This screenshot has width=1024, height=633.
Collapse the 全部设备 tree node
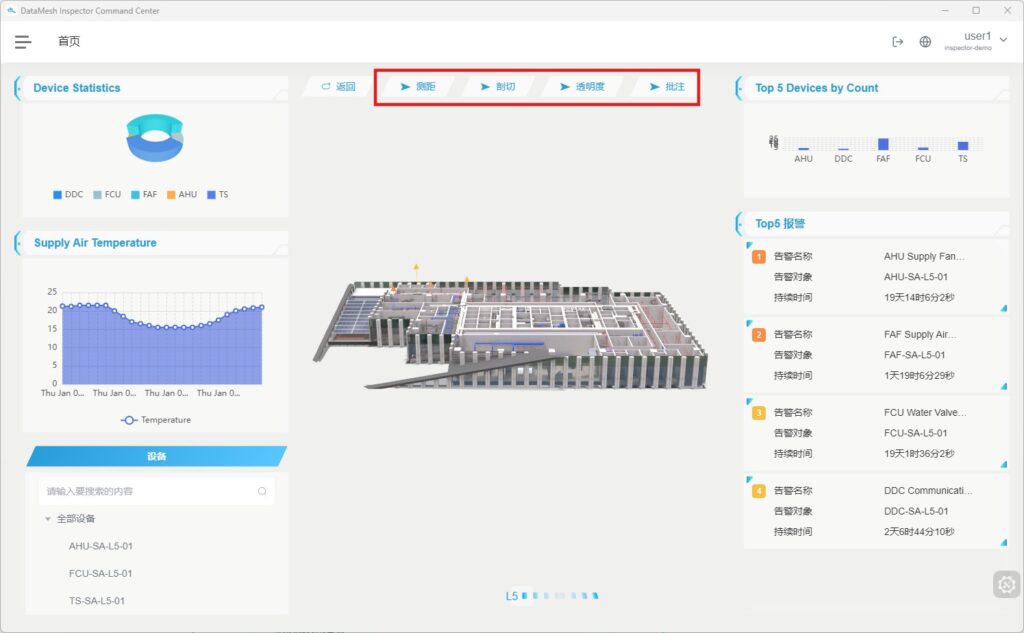[48, 519]
